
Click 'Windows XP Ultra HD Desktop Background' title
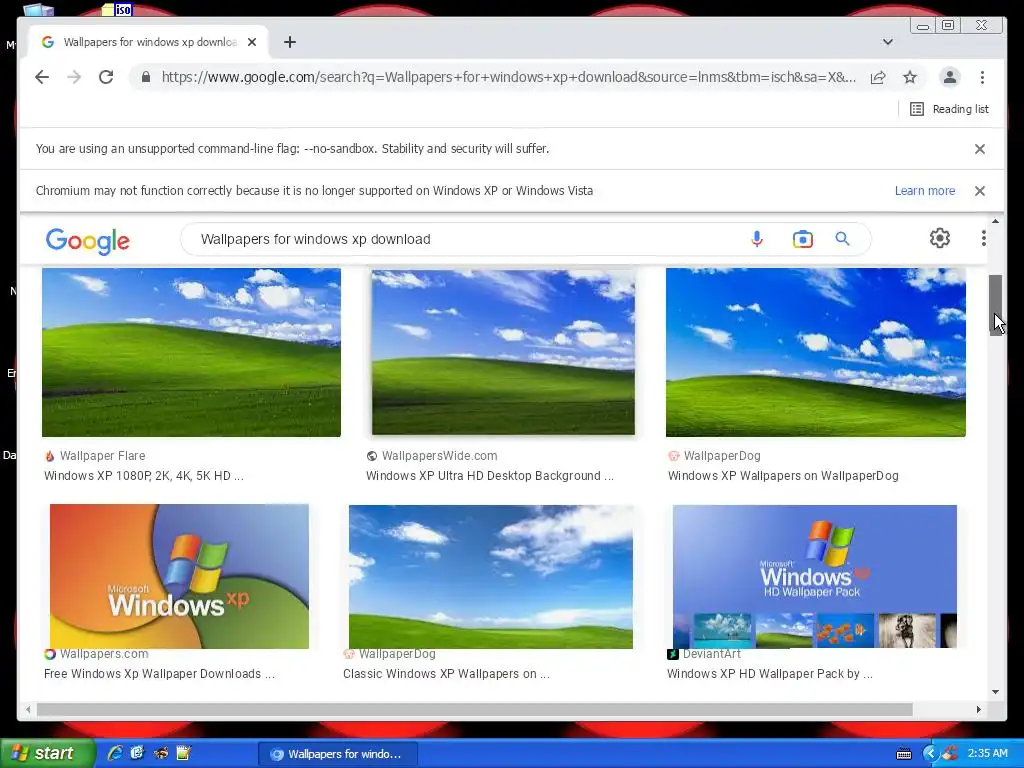pyautogui.click(x=490, y=476)
